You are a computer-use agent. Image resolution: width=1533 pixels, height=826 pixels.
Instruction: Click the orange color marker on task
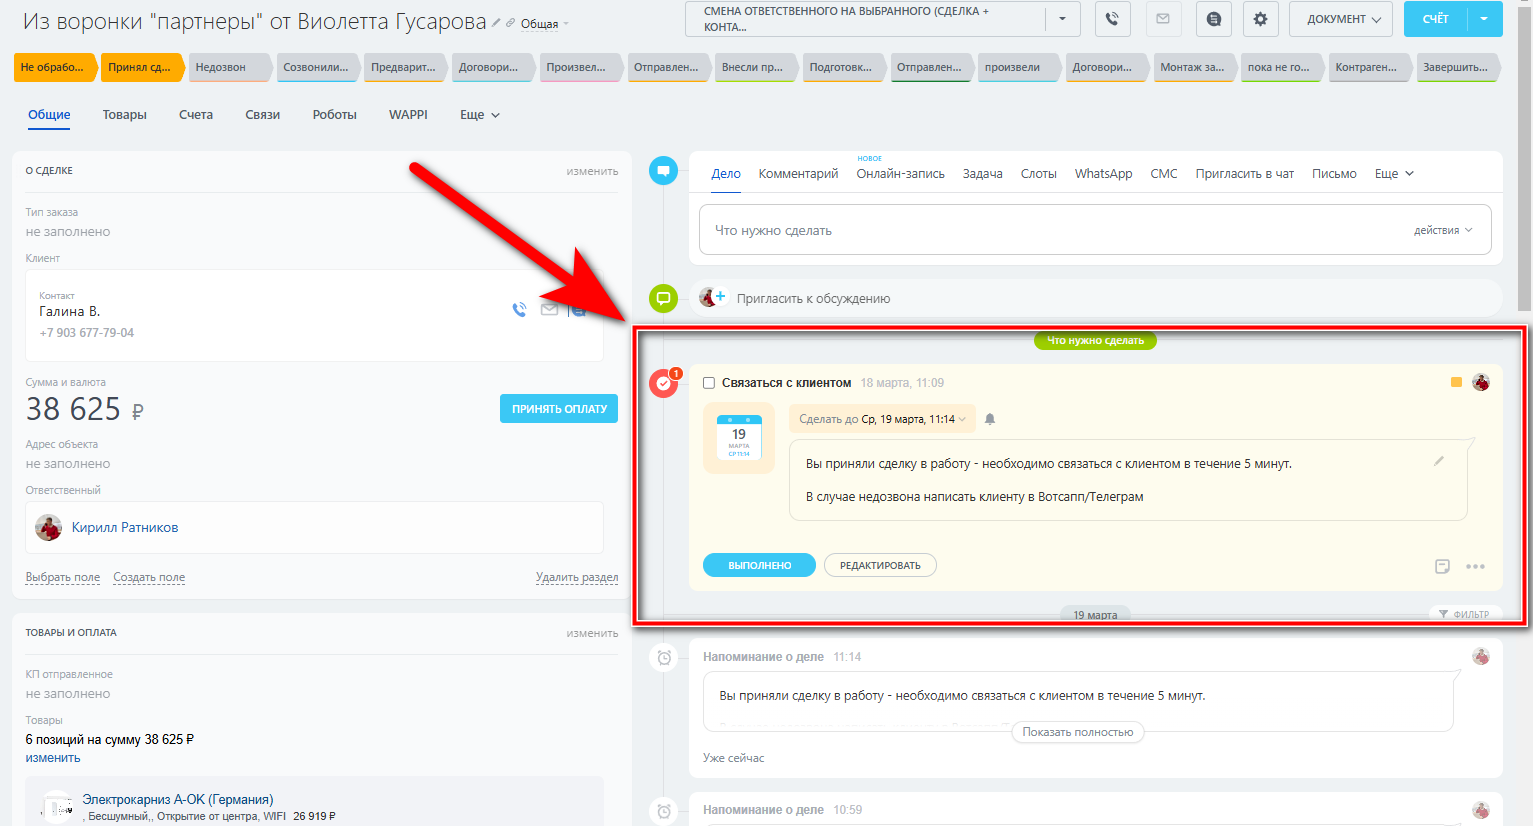tap(1456, 382)
